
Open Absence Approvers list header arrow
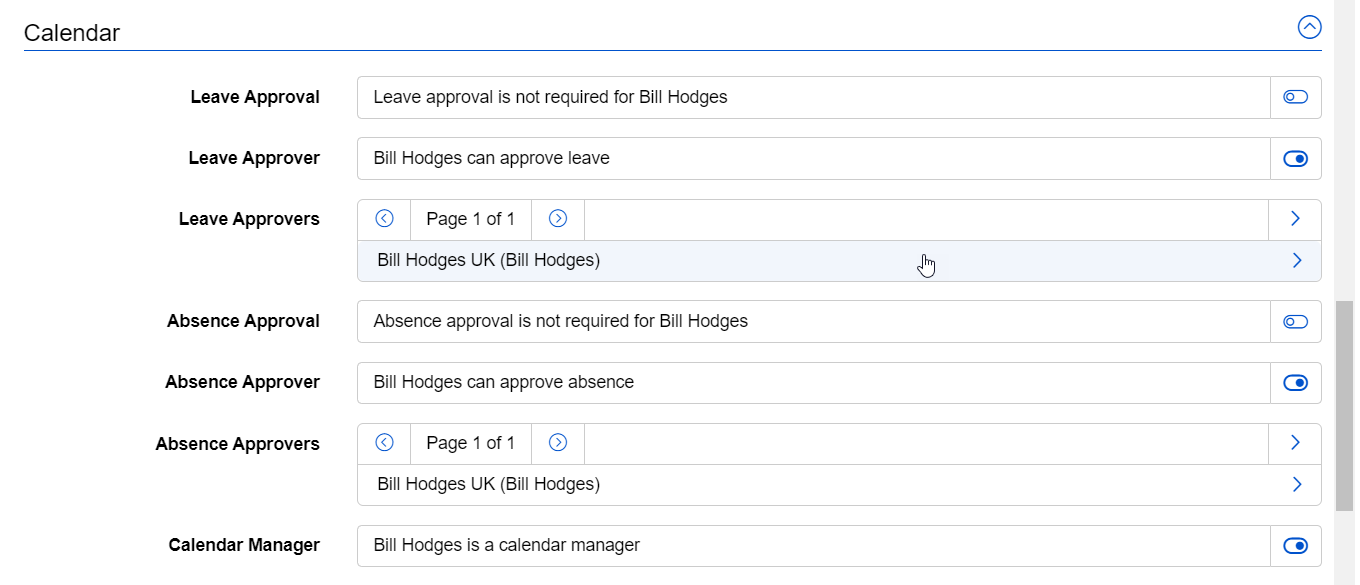tap(1295, 443)
